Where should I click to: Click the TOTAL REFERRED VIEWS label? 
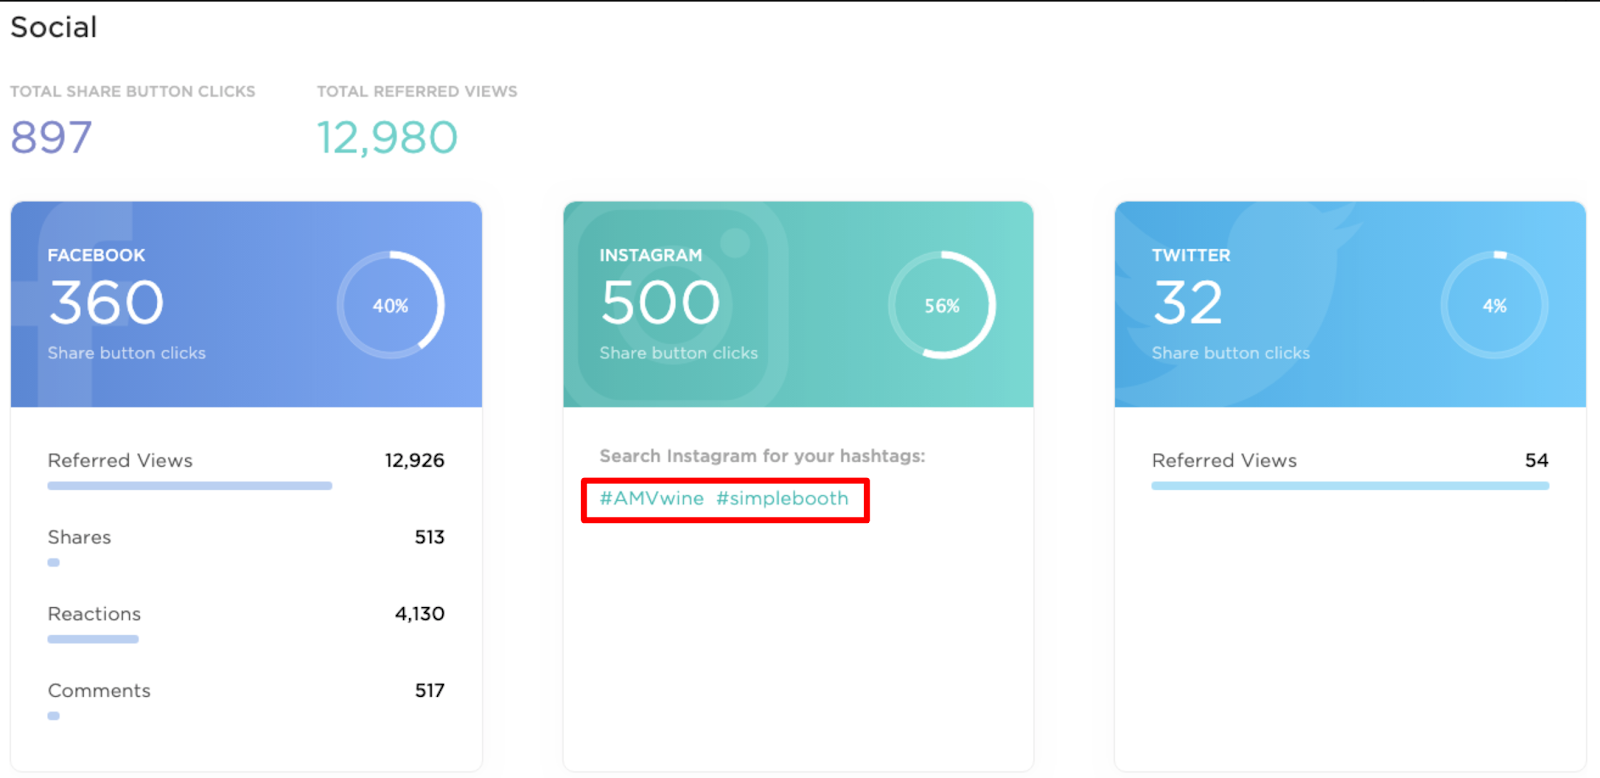pyautogui.click(x=417, y=91)
